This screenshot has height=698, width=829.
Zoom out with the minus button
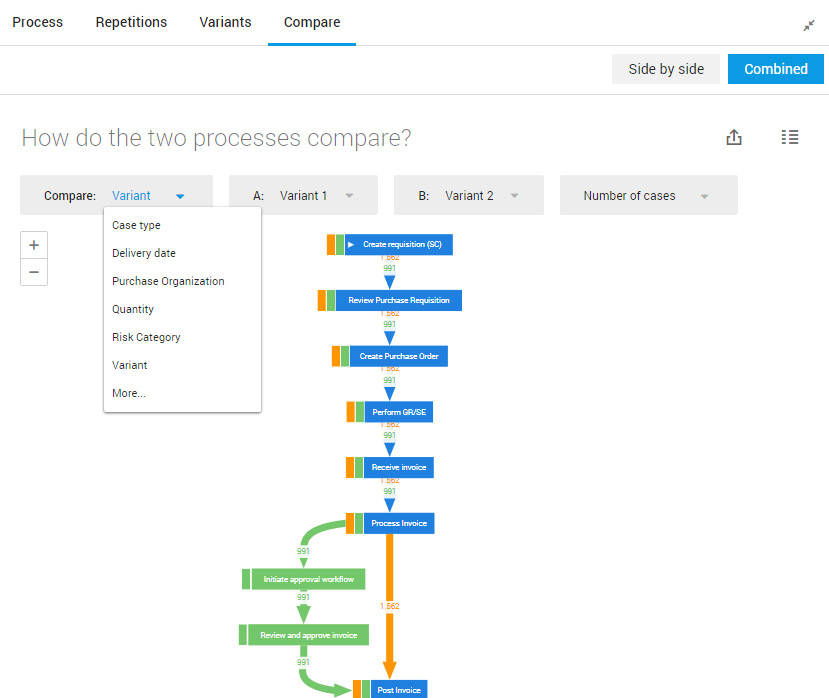(x=34, y=272)
